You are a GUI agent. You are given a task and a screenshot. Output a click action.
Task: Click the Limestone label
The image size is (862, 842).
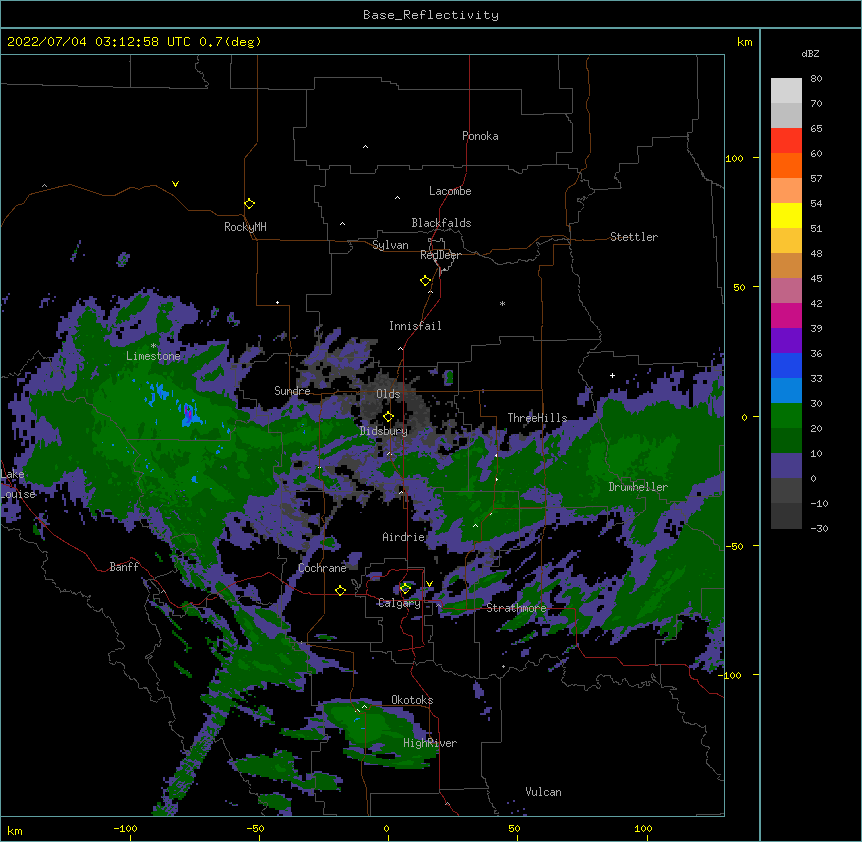[x=153, y=356]
